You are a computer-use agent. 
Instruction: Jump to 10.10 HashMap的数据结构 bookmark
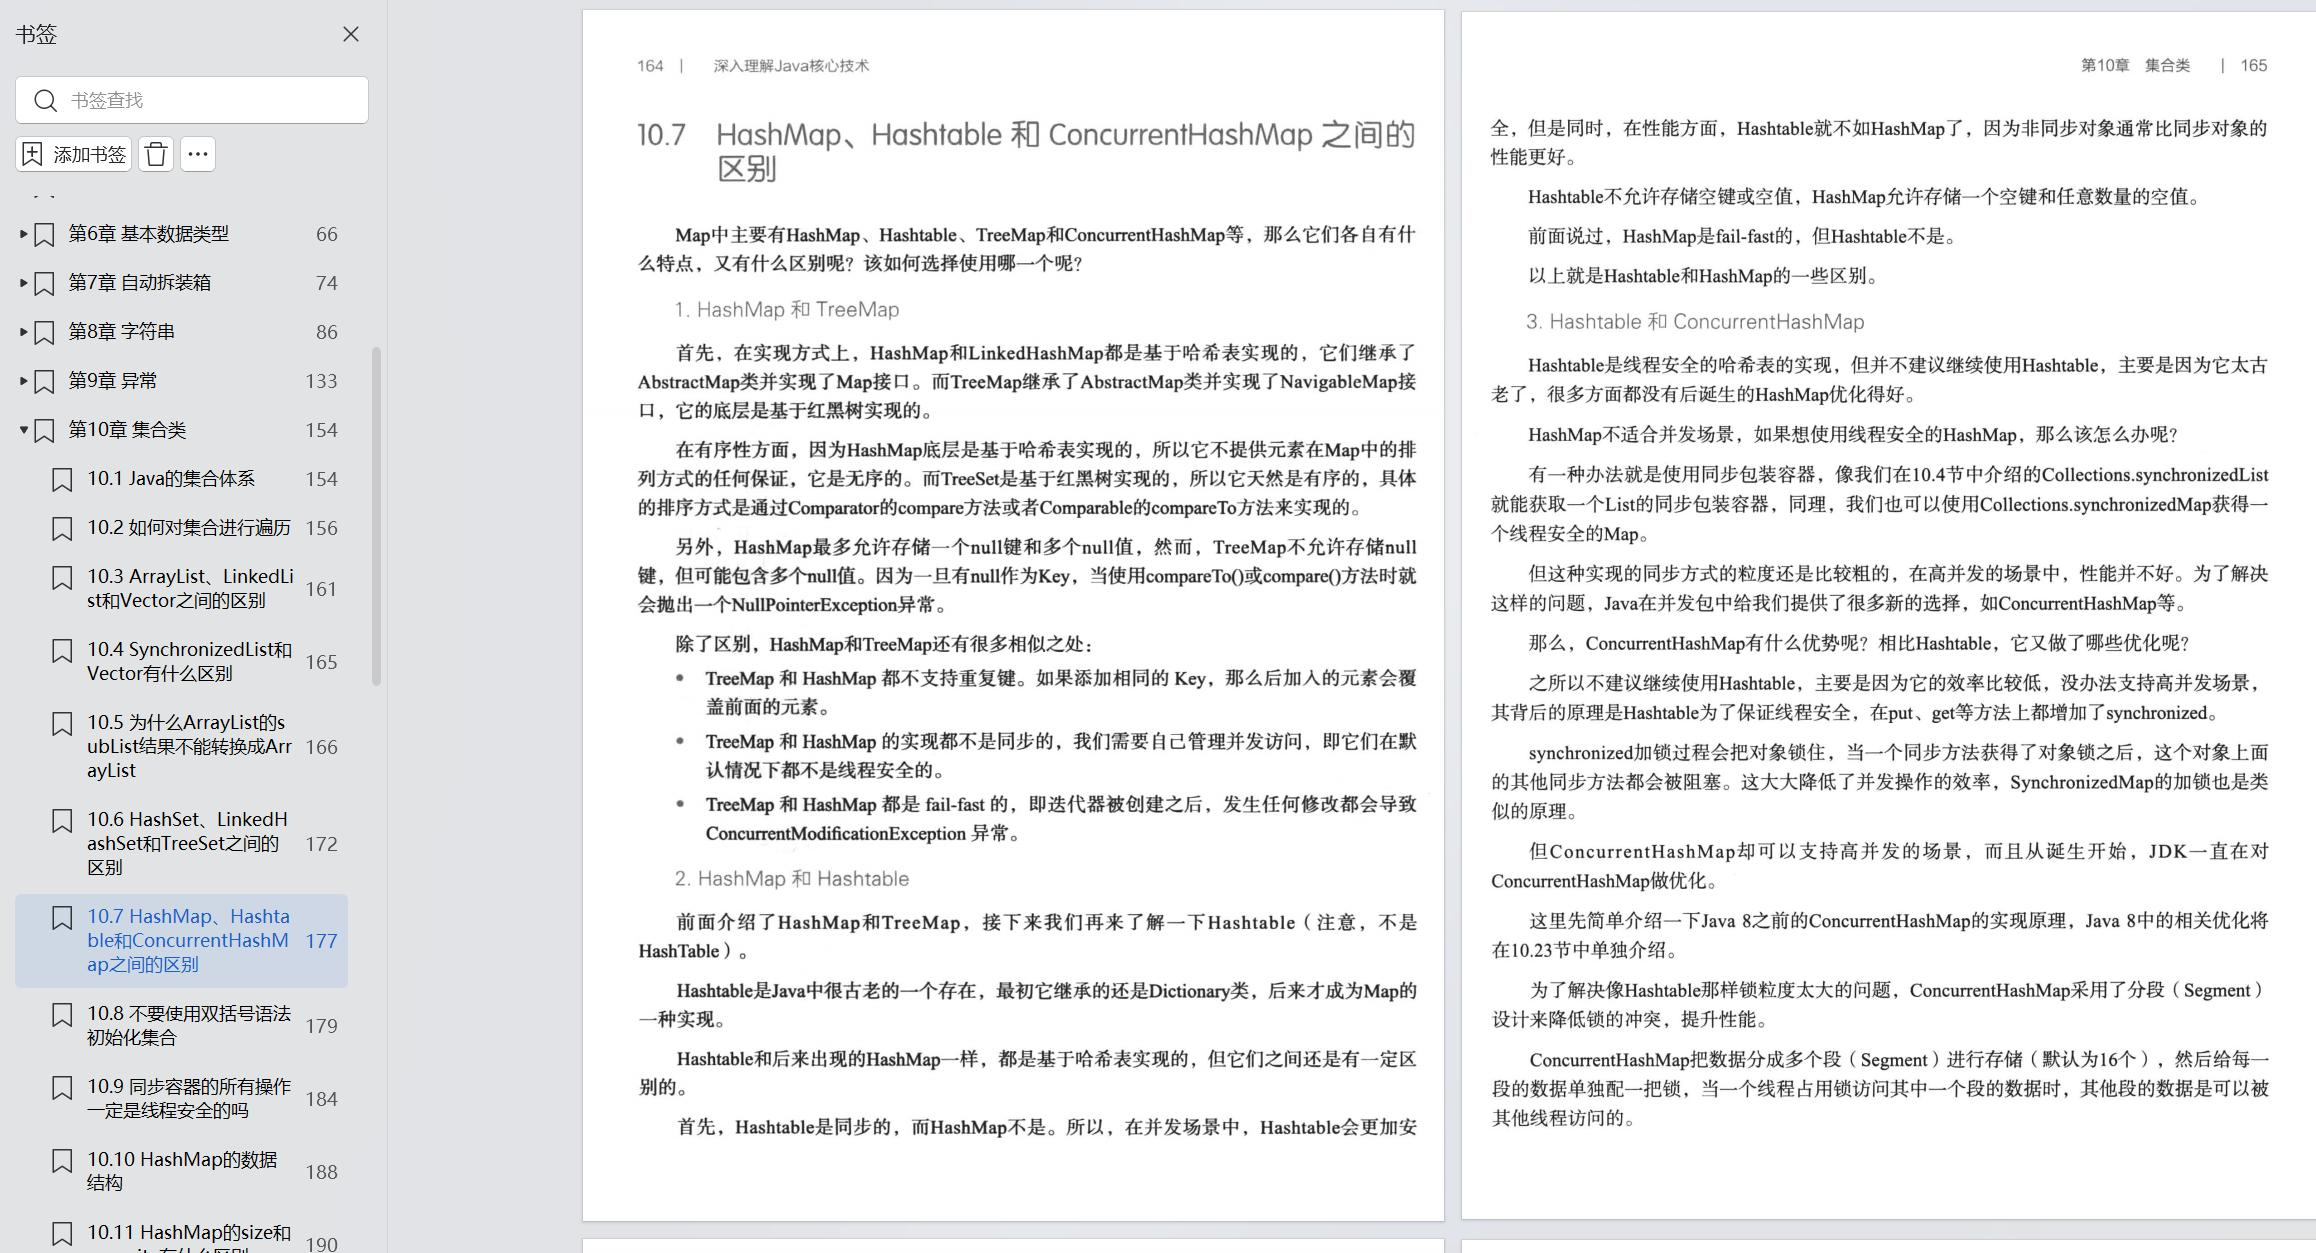(181, 1171)
